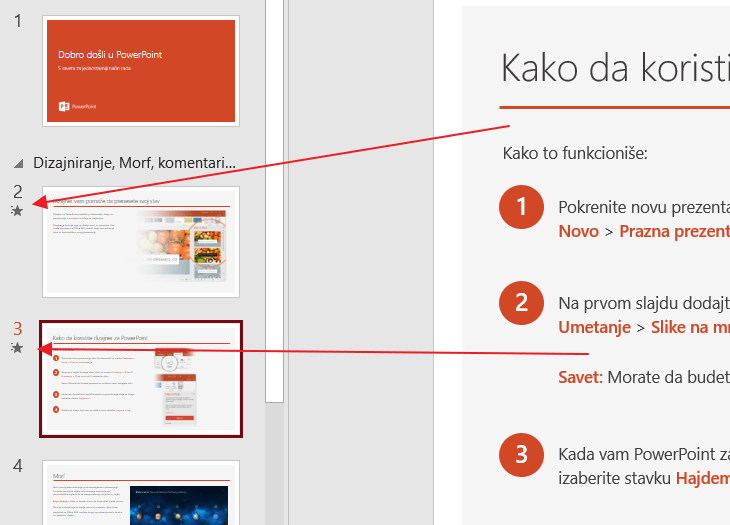Click slide number 4 label
The height and width of the screenshot is (525, 730).
[x=18, y=466]
